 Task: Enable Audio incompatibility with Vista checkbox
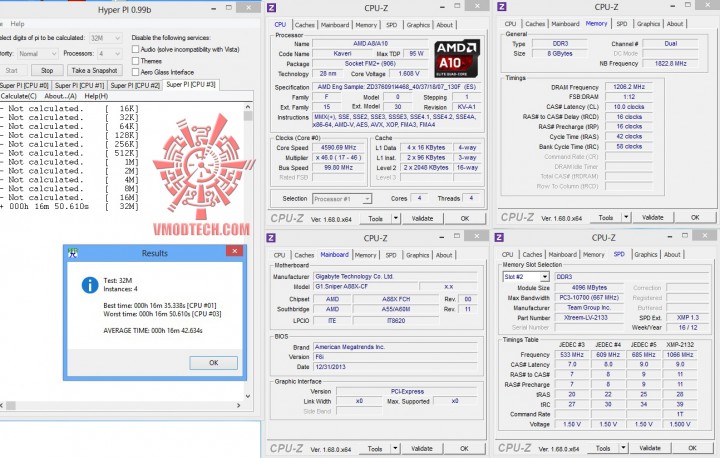tap(135, 49)
